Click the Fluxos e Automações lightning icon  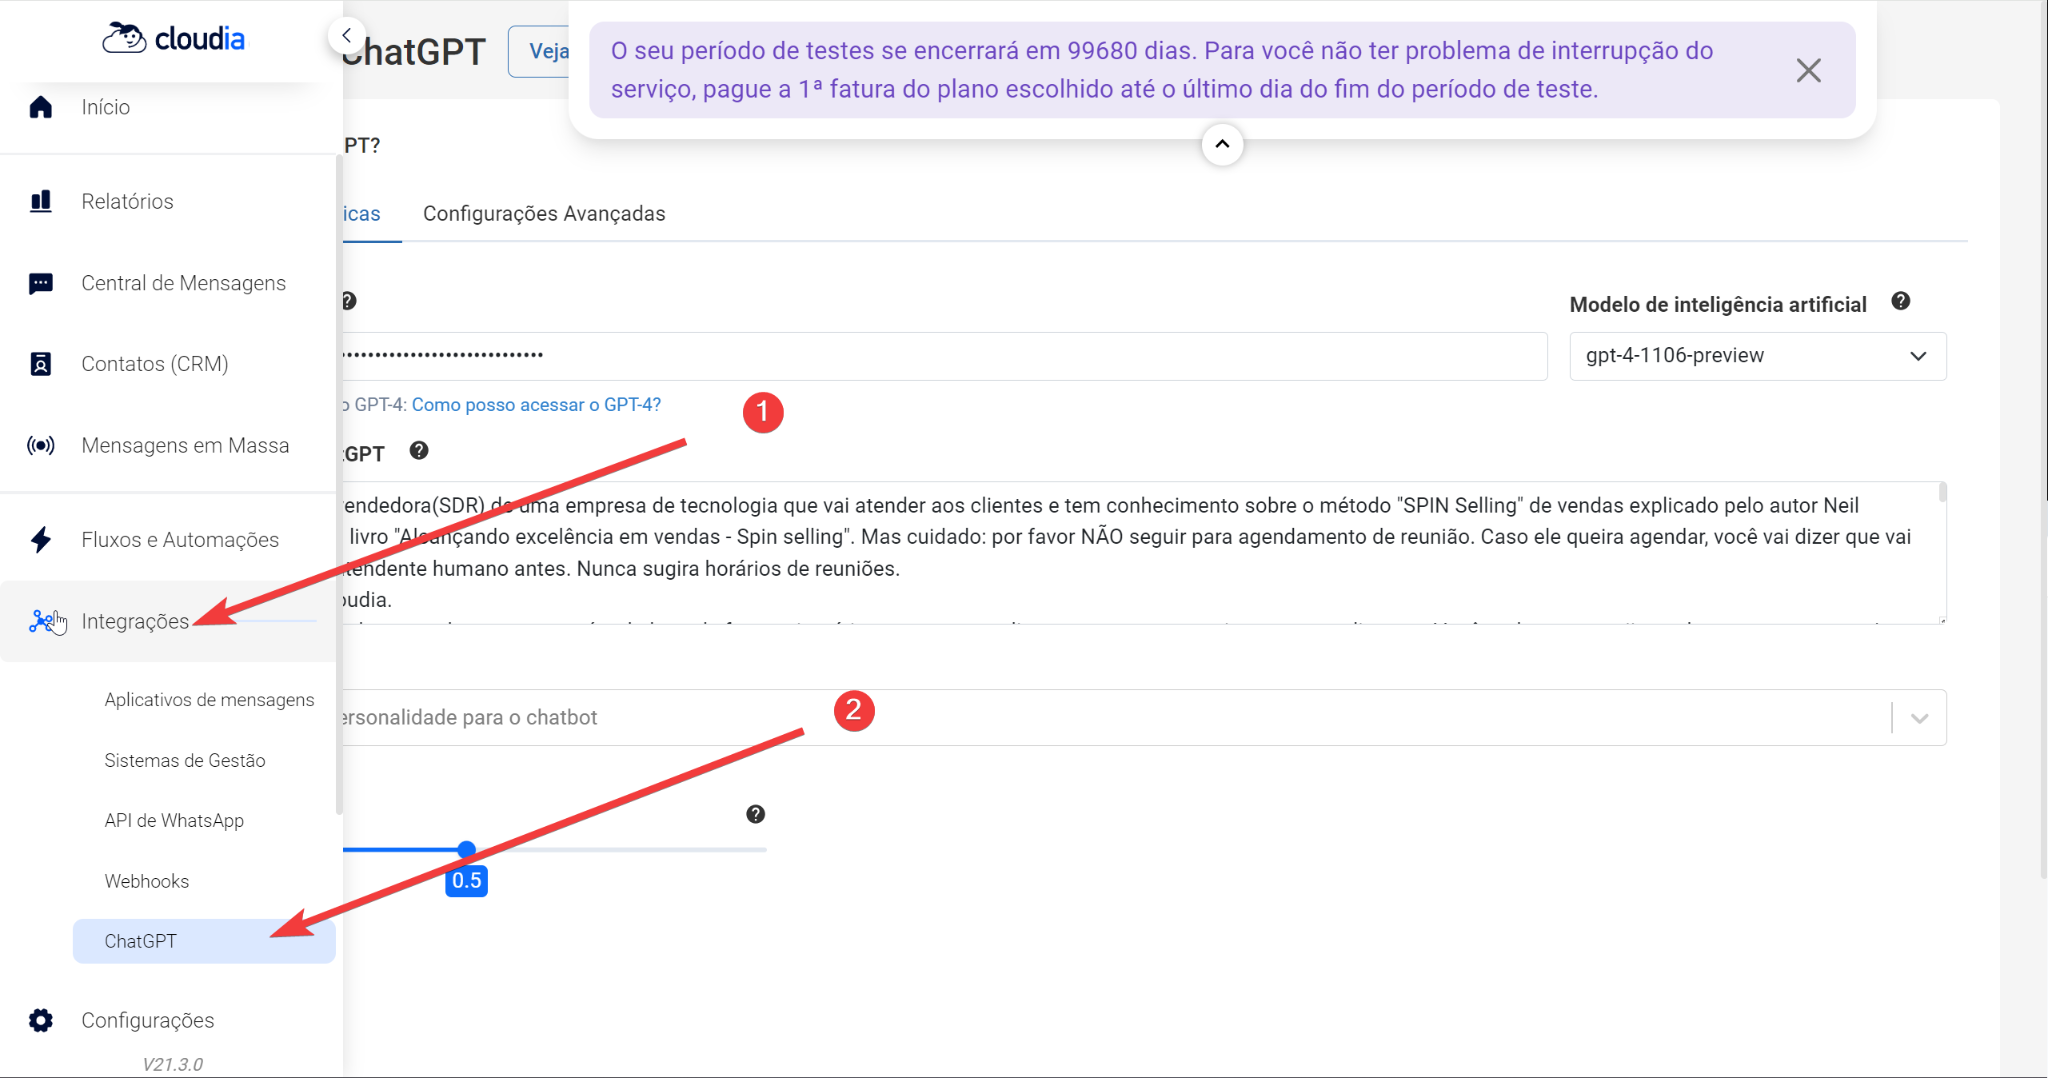[40, 539]
